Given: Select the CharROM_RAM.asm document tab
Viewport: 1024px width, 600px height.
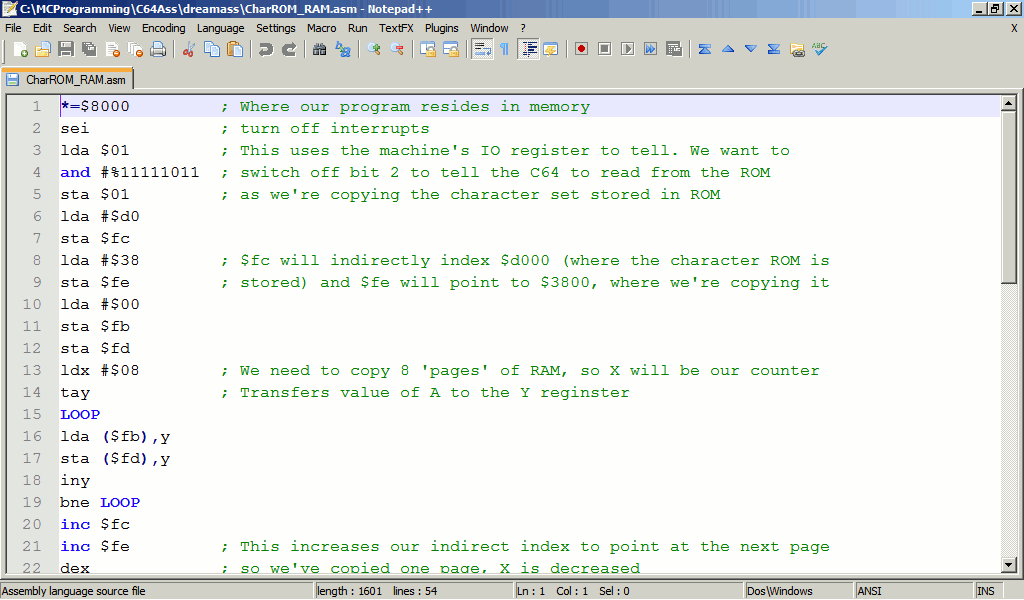Looking at the screenshot, I should 68,79.
